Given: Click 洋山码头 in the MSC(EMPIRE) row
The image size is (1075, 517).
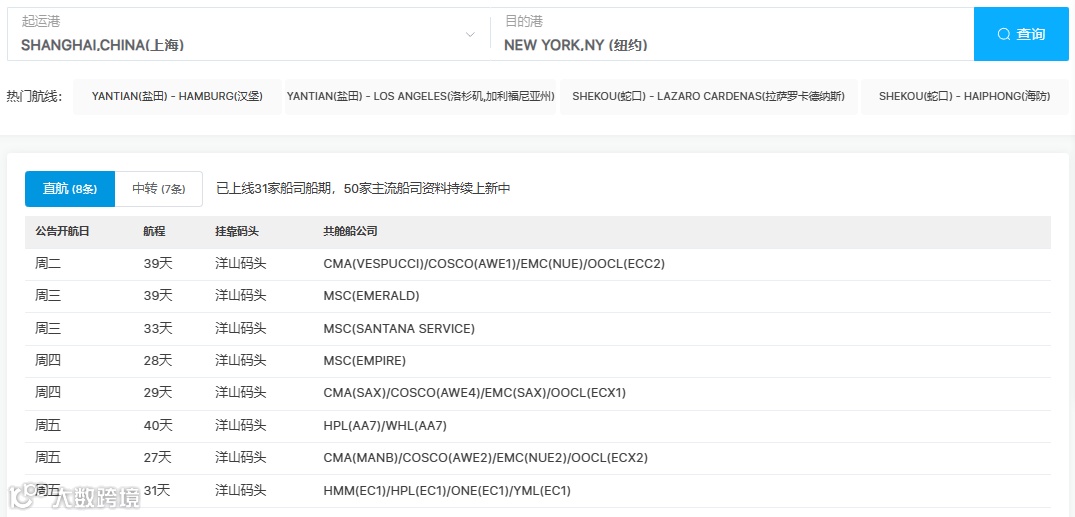Looking at the screenshot, I should [x=241, y=361].
